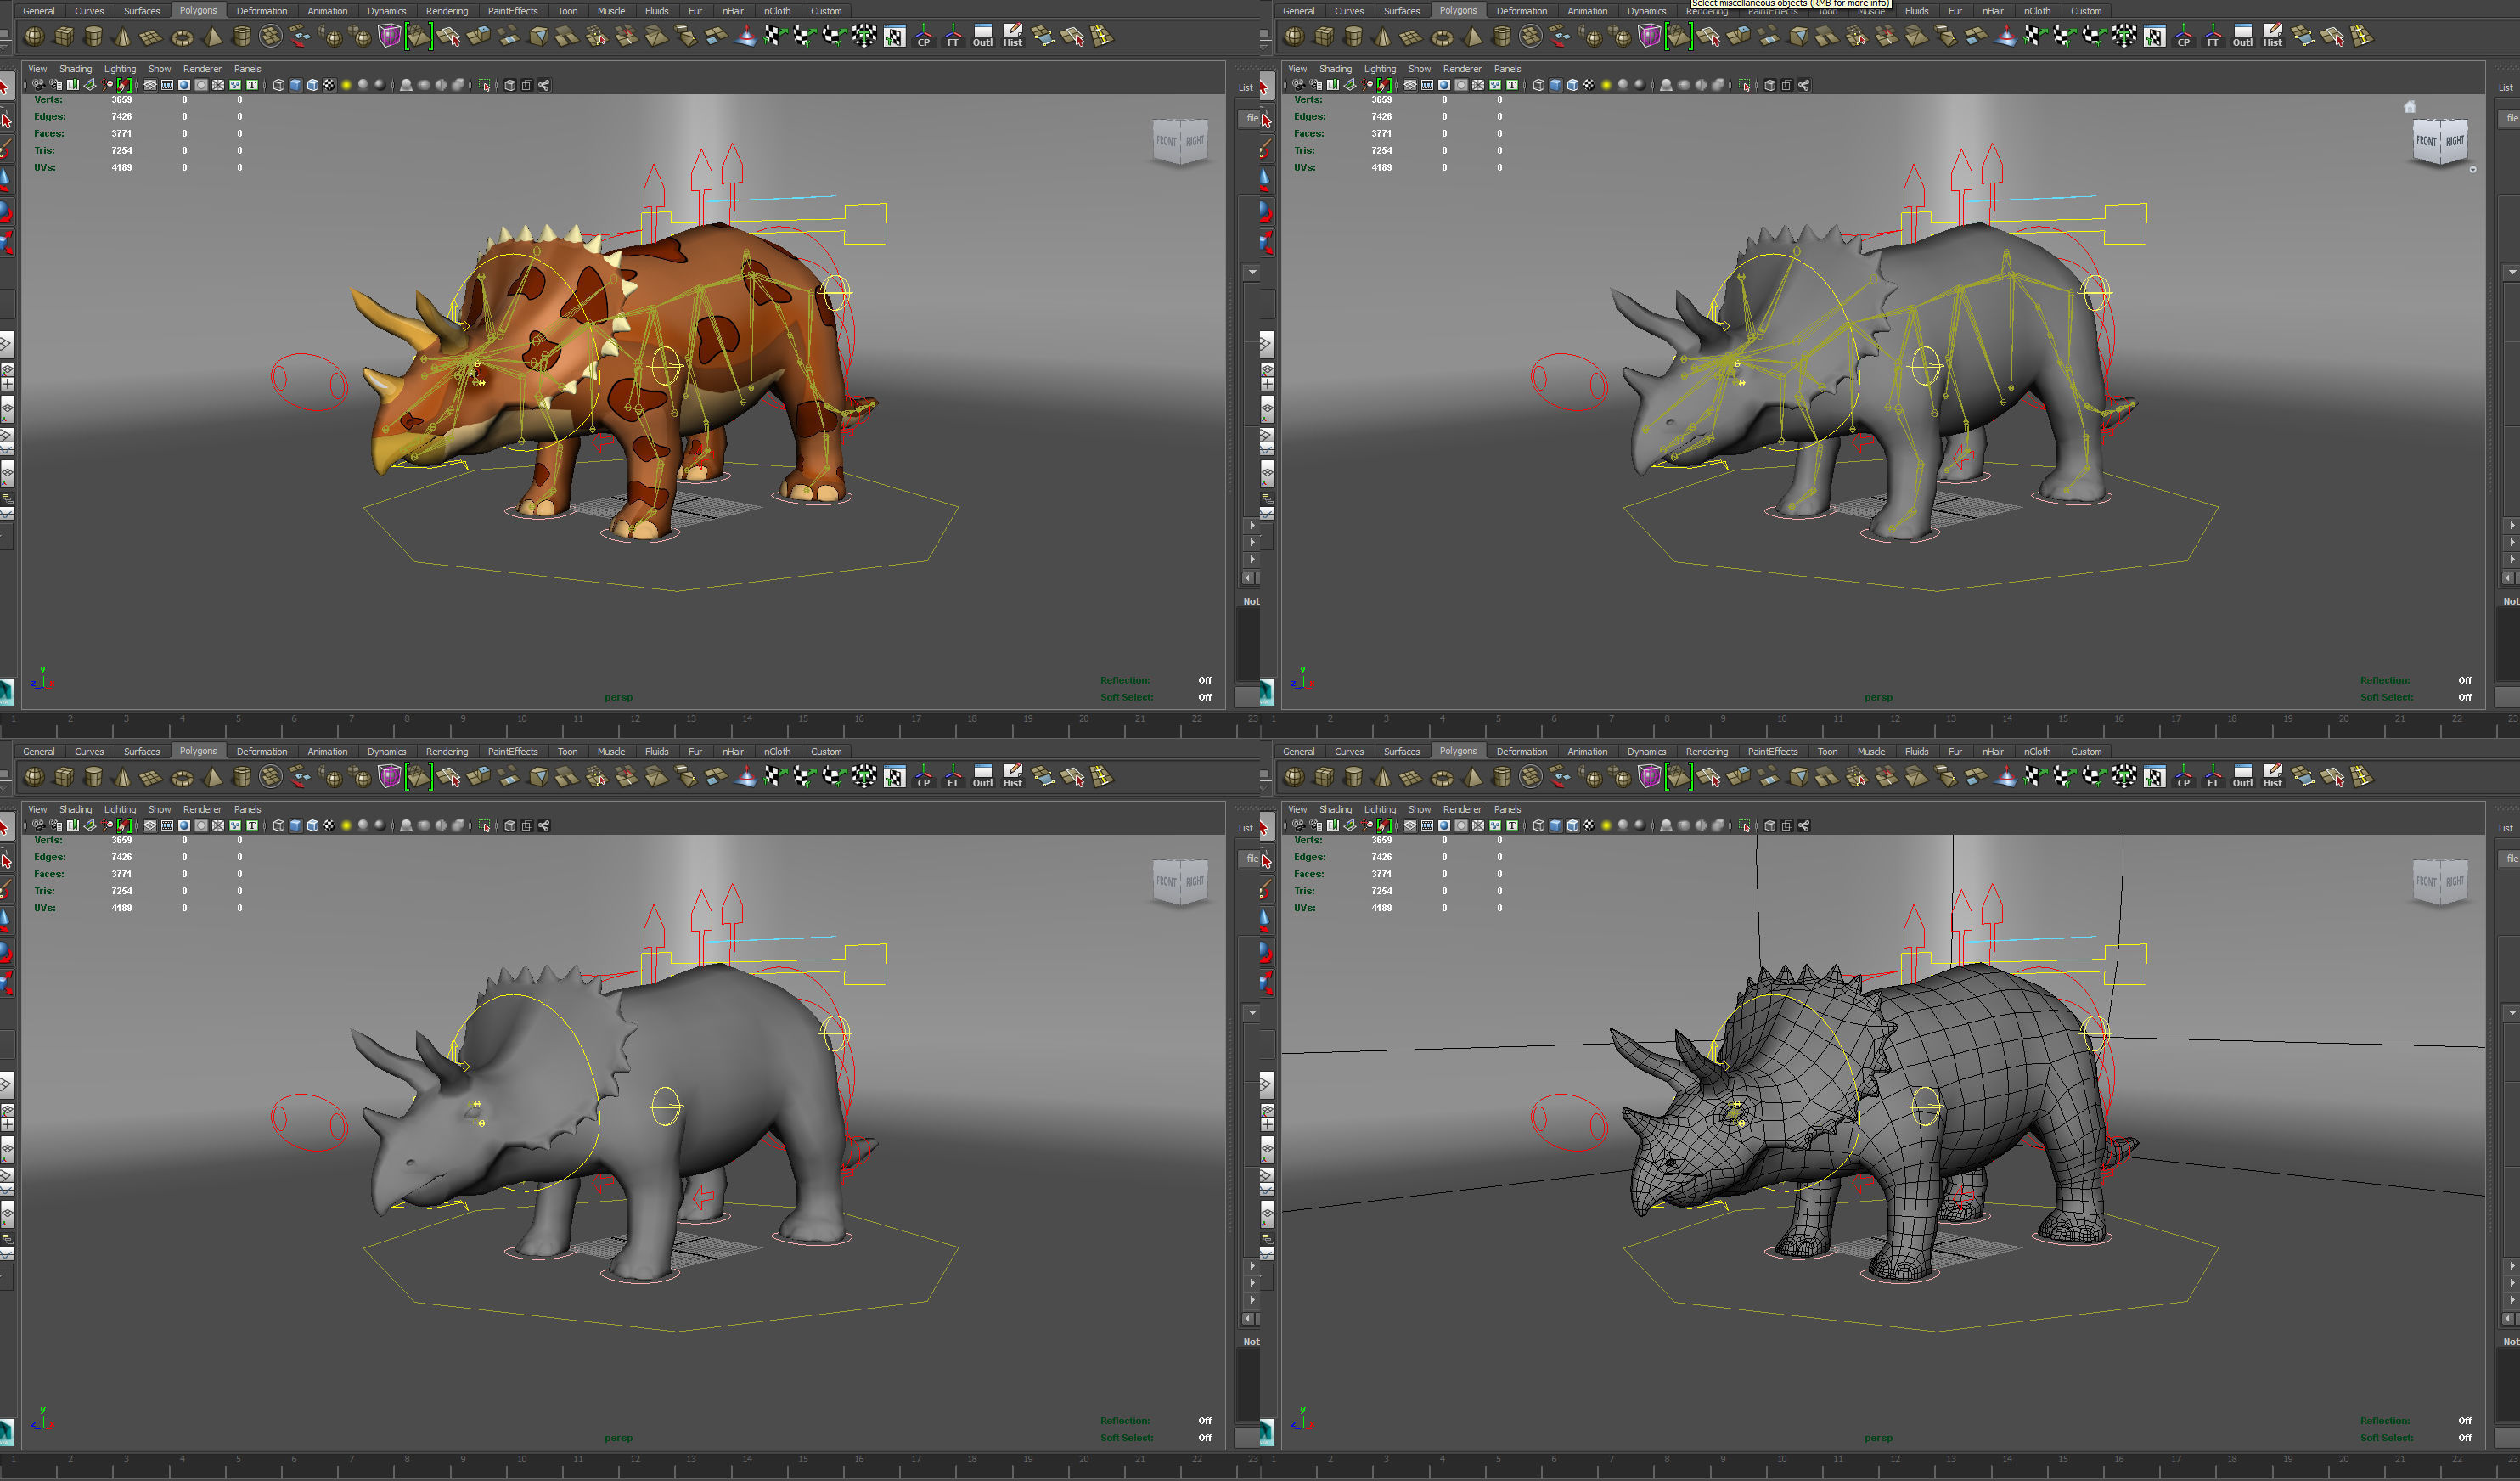2520x1481 pixels.
Task: Toggle grid display in textured window's panel toolbar
Action: [x=150, y=85]
